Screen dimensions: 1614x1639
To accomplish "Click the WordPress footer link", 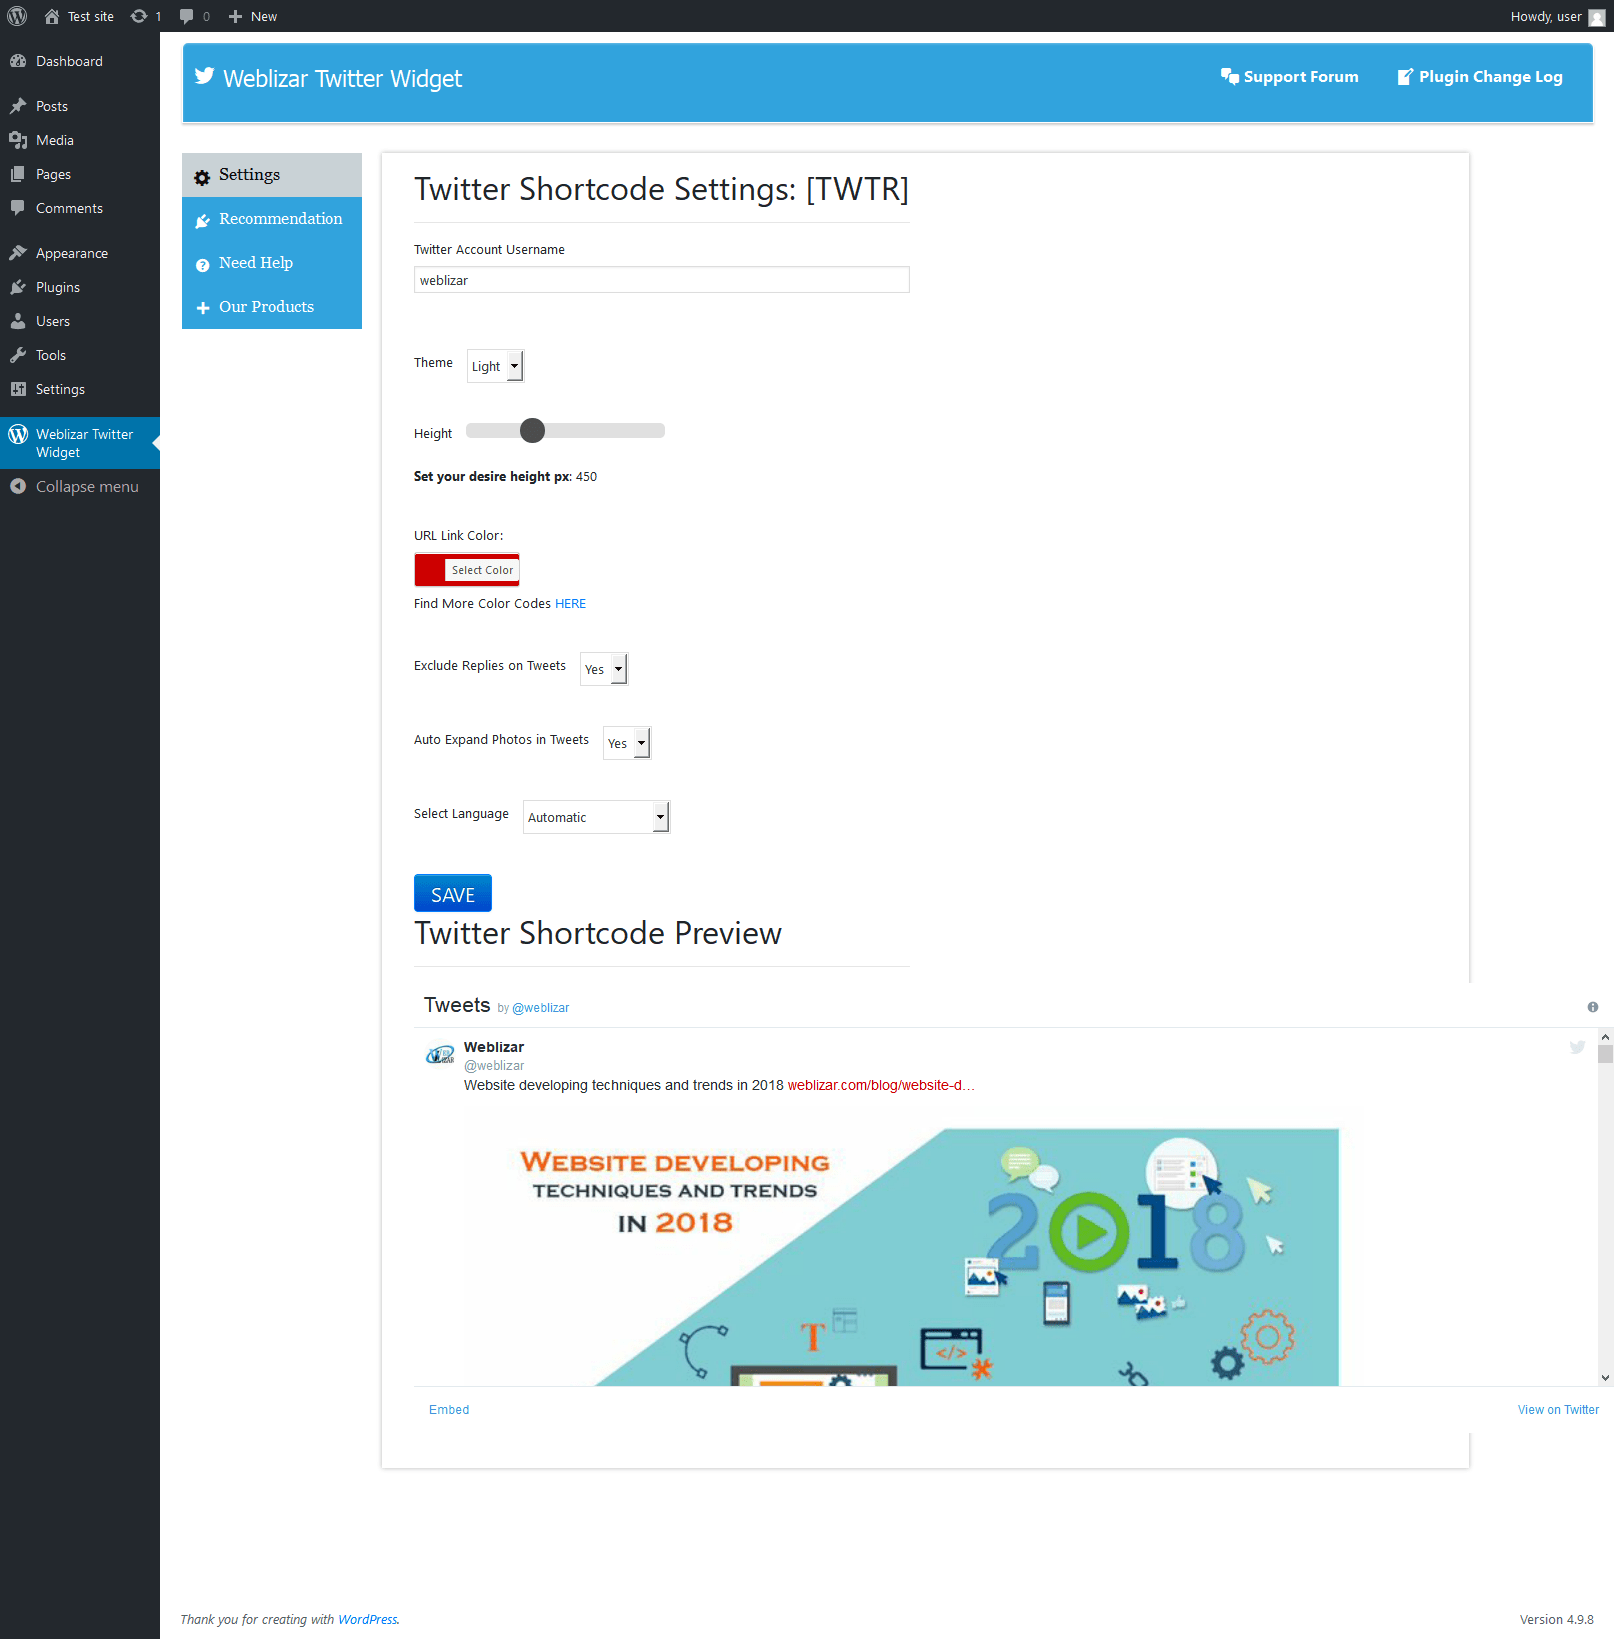I will click(x=367, y=1620).
